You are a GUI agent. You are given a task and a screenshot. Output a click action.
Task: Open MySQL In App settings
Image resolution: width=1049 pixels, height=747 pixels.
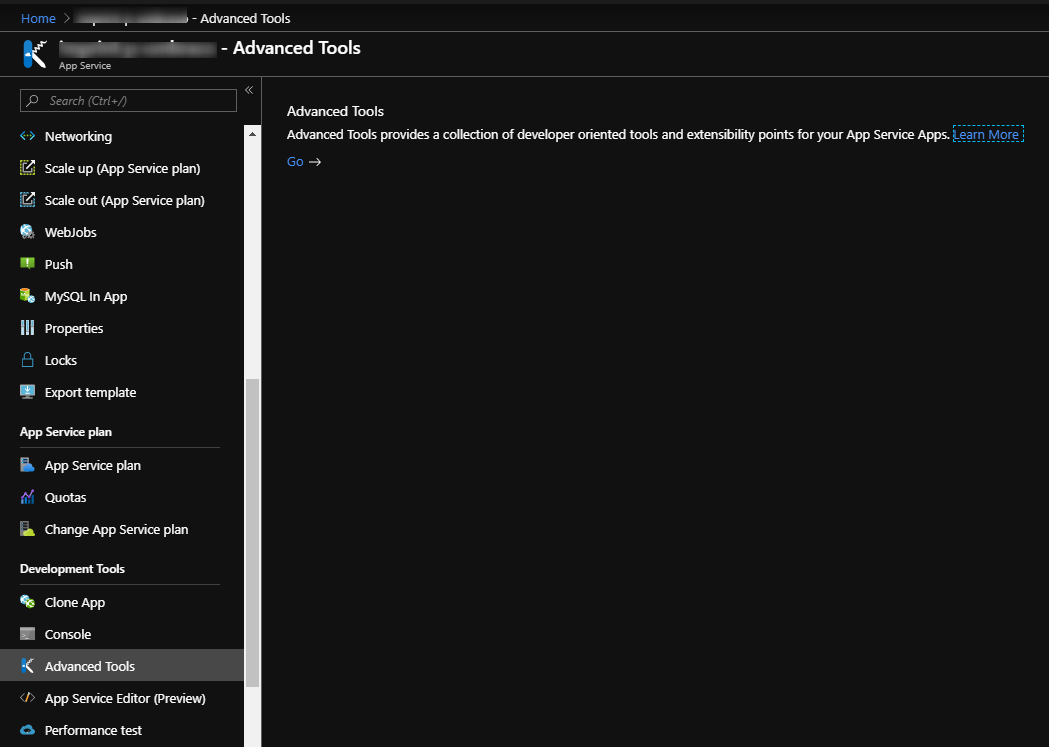[x=85, y=296]
